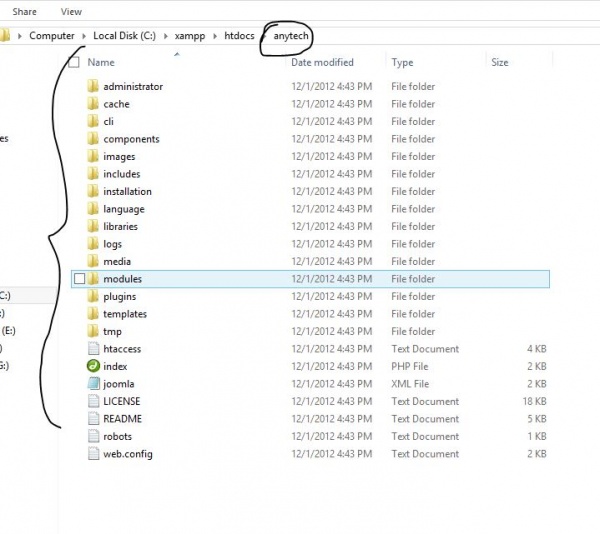Click the '5 KB' size of README

[x=536, y=419]
